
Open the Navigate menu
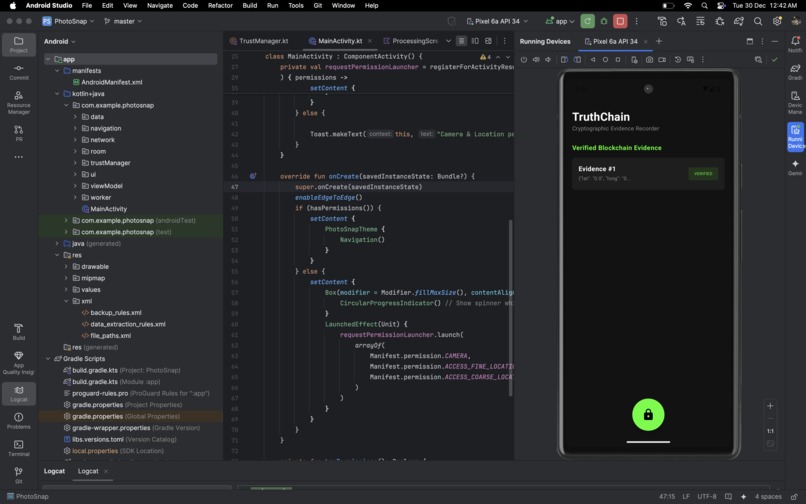[160, 6]
